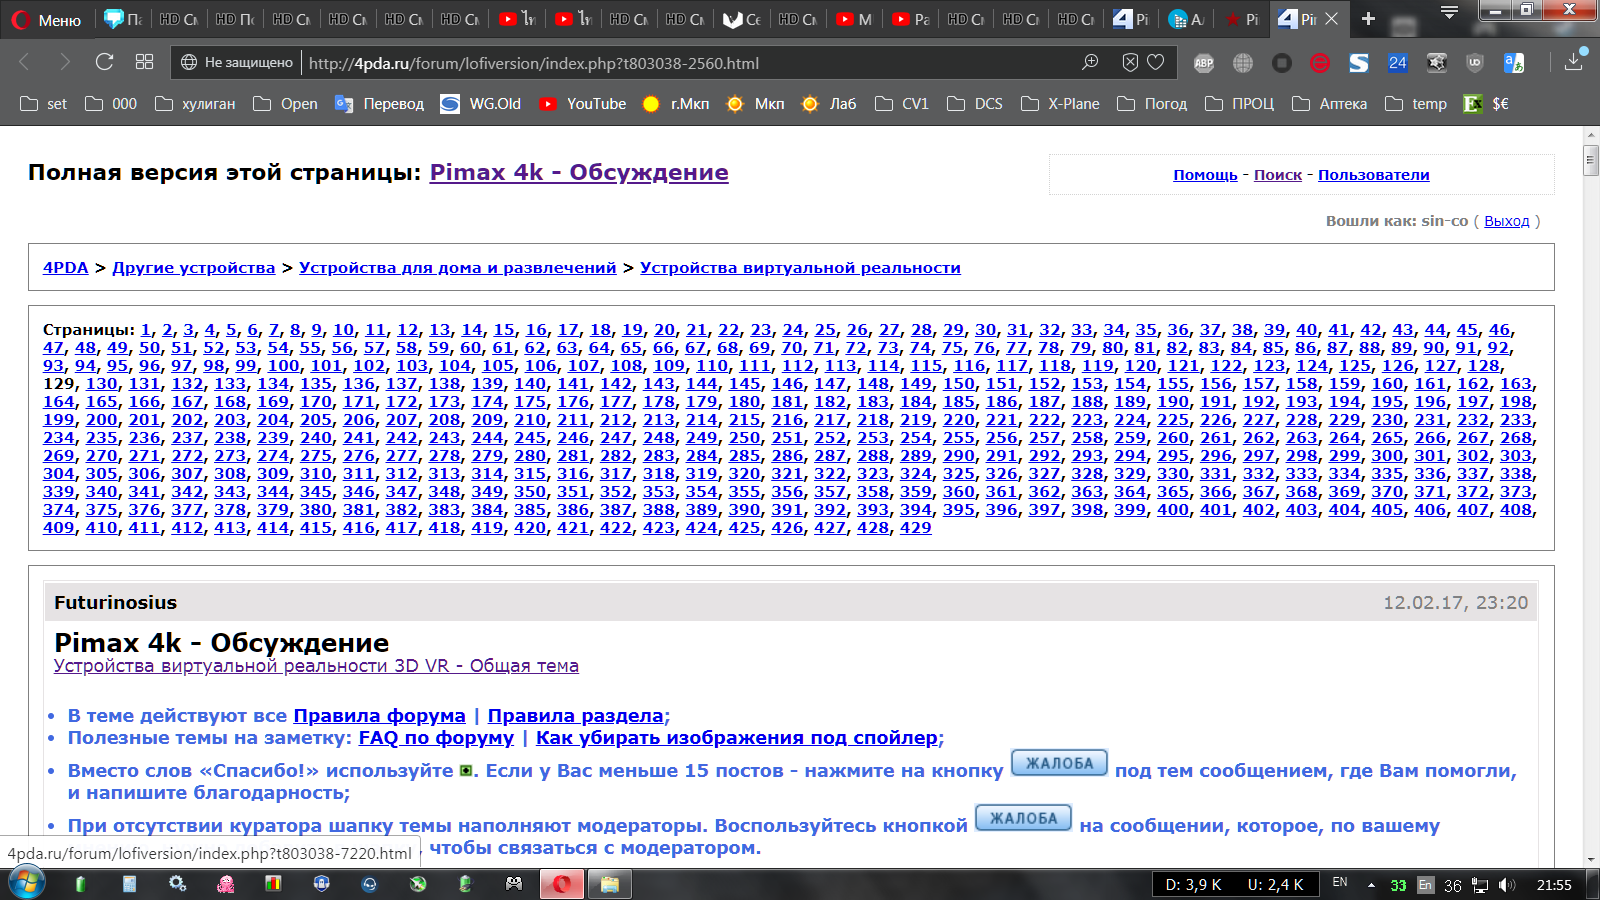
Task: Click the first ЖАЛОБА button image
Action: [x=1060, y=763]
